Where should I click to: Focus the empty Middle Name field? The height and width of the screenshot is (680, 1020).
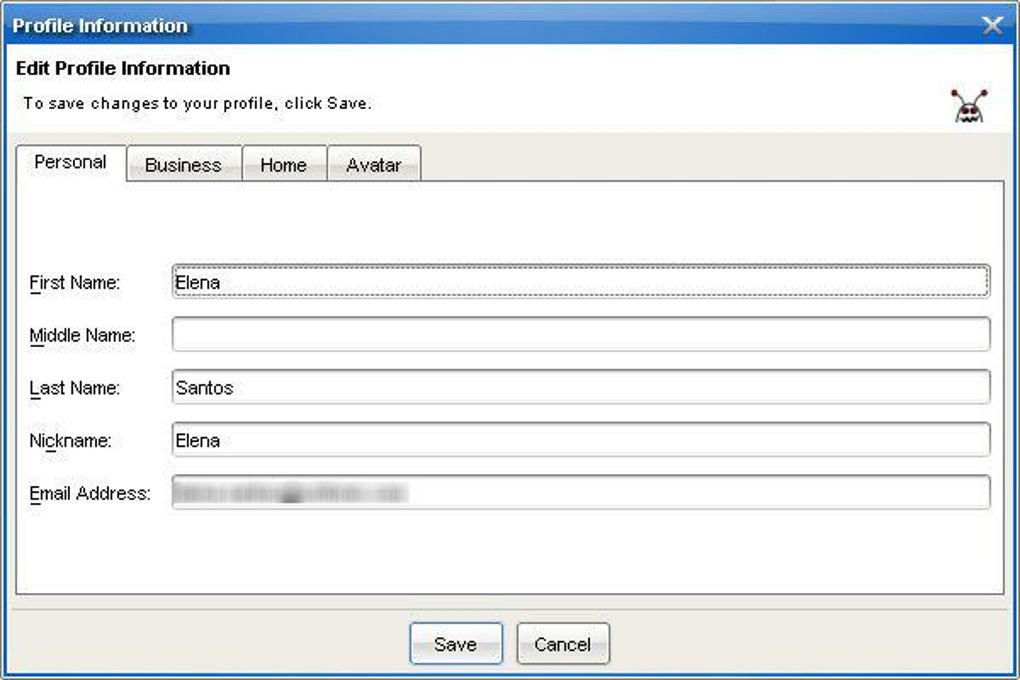pyautogui.click(x=581, y=334)
